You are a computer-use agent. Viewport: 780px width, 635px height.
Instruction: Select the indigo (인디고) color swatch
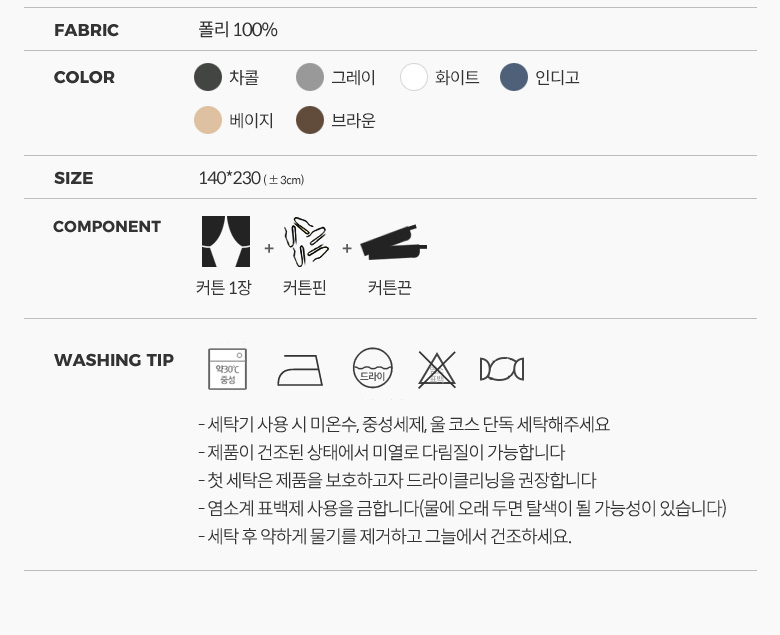(x=514, y=77)
